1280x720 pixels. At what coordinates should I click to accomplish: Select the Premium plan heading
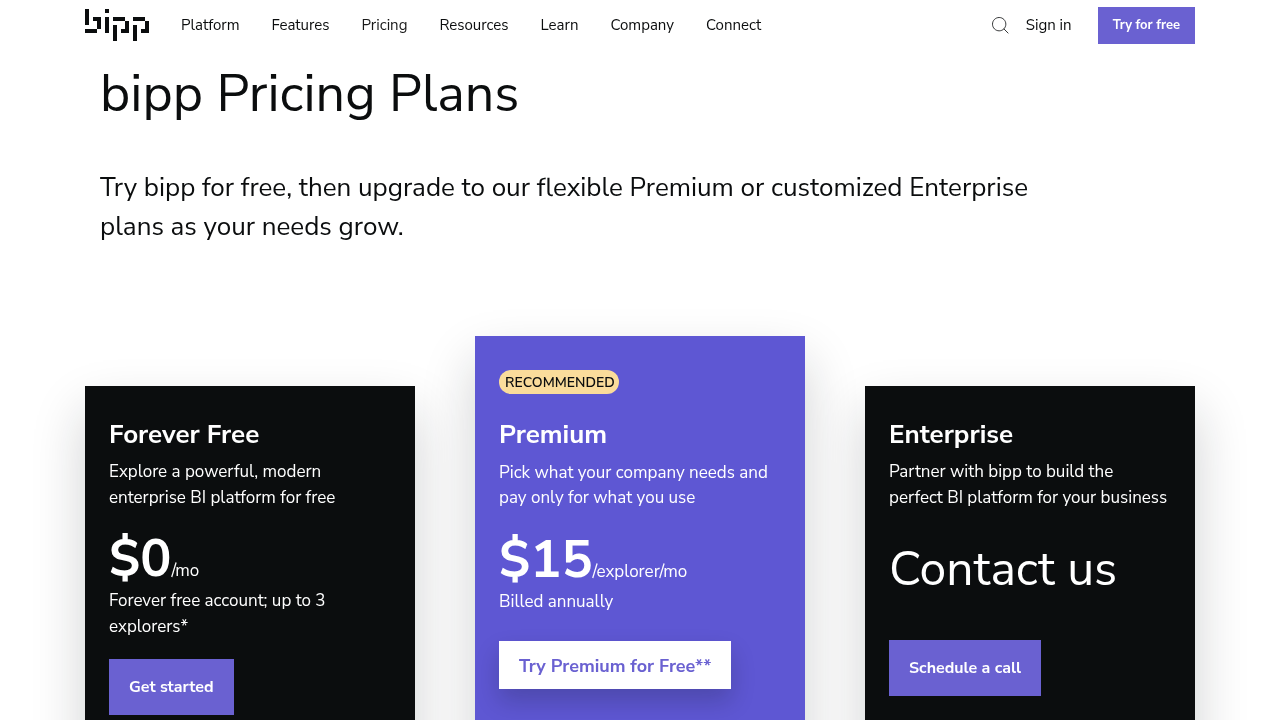[x=553, y=435]
